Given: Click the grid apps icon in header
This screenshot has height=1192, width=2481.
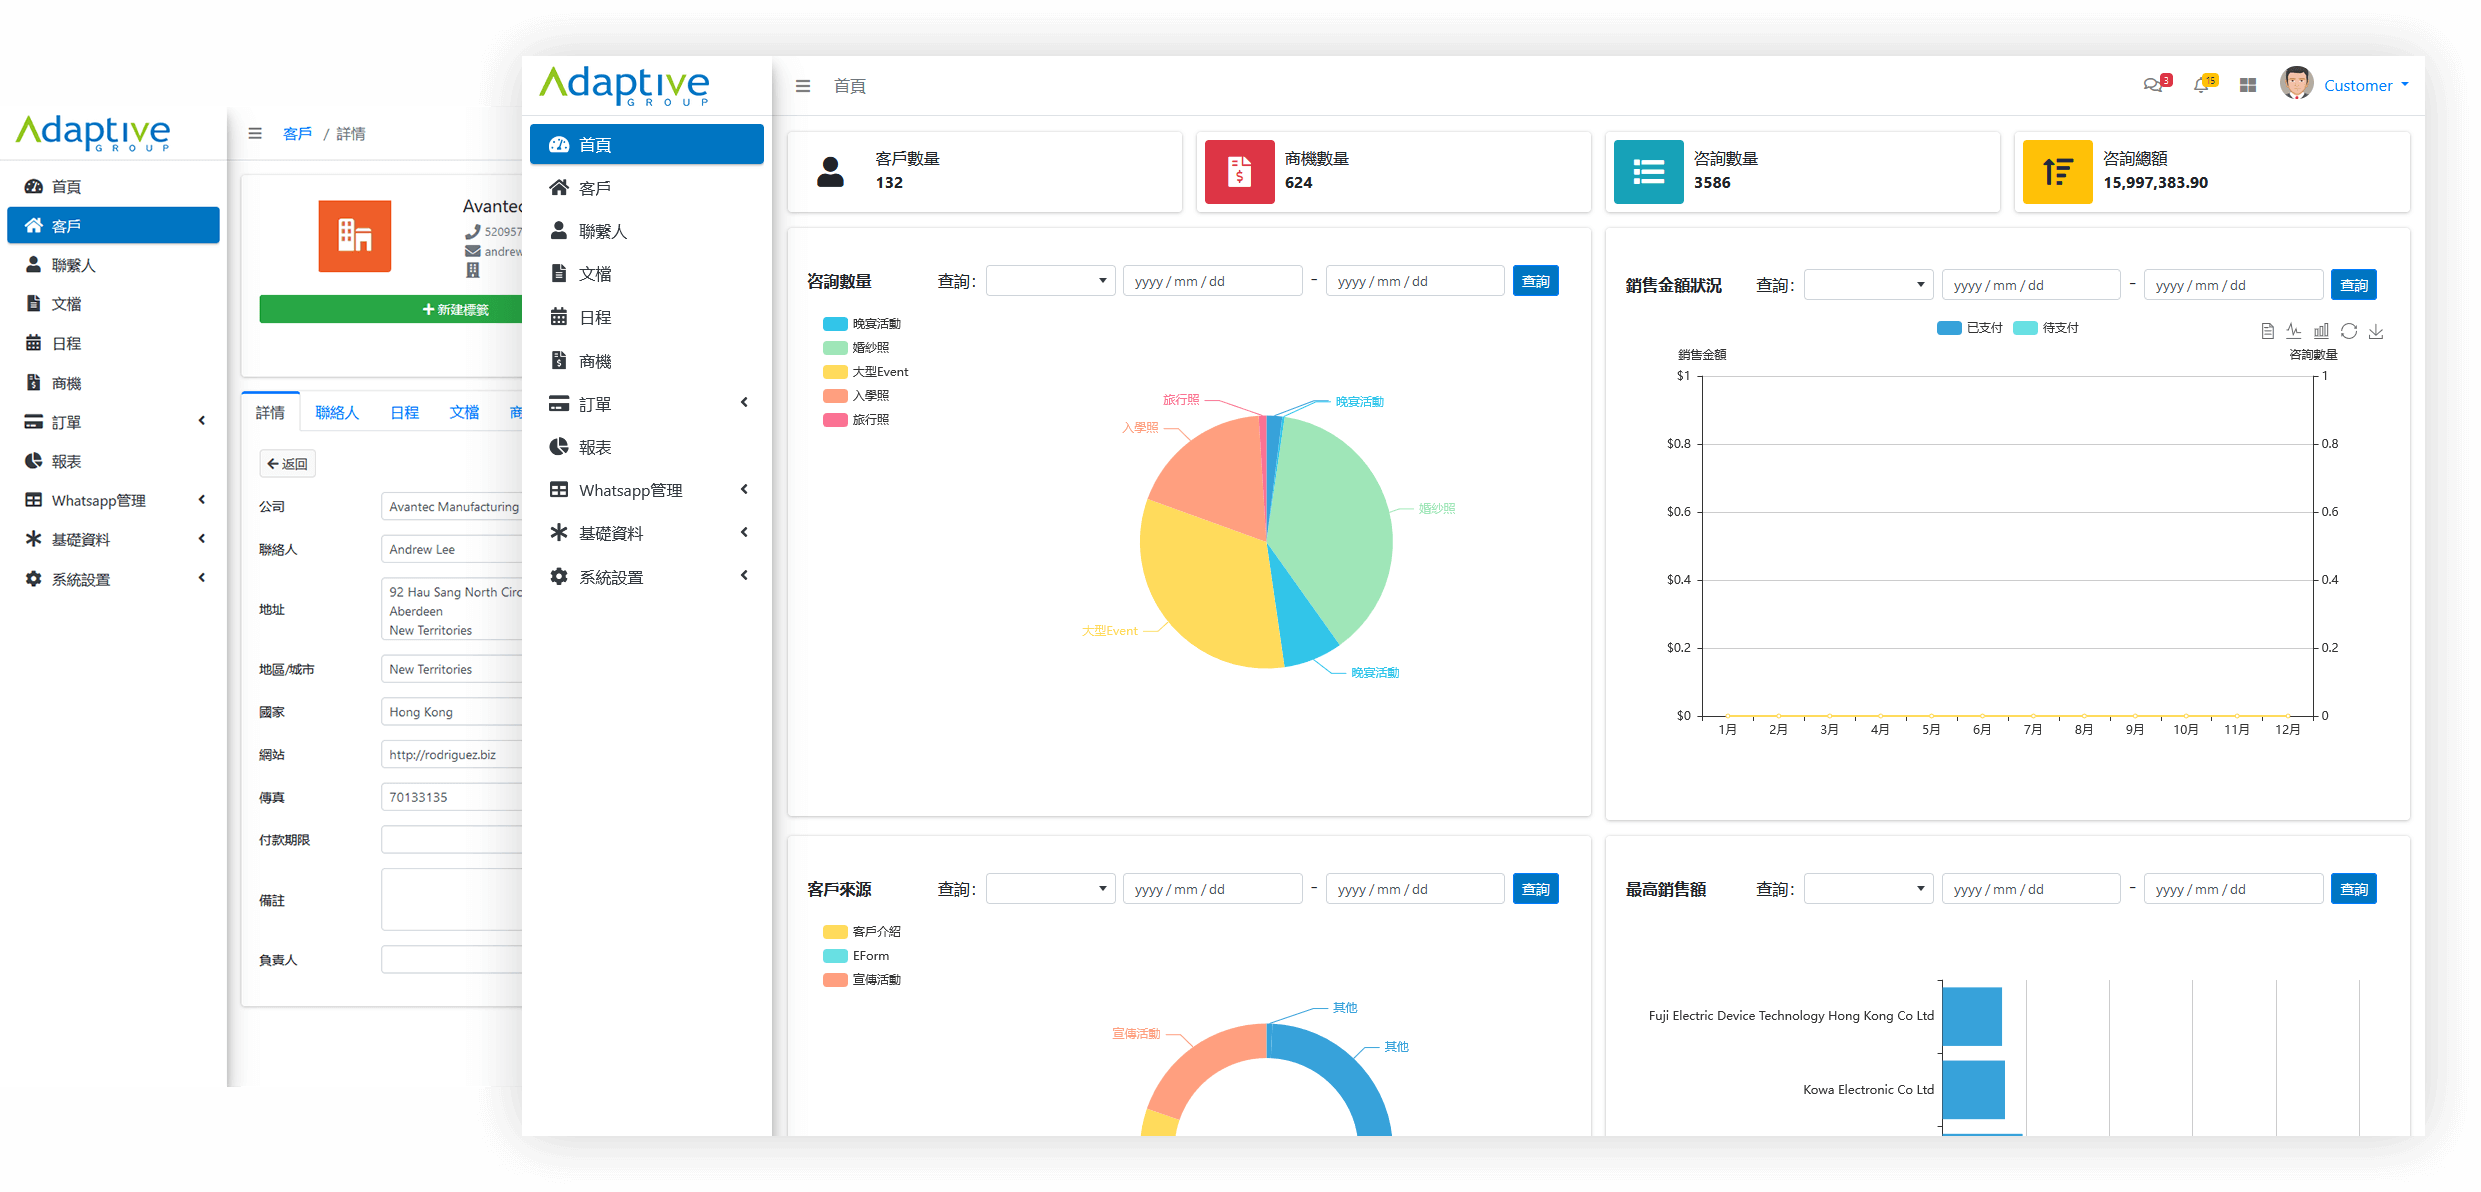Looking at the screenshot, I should click(x=2248, y=85).
